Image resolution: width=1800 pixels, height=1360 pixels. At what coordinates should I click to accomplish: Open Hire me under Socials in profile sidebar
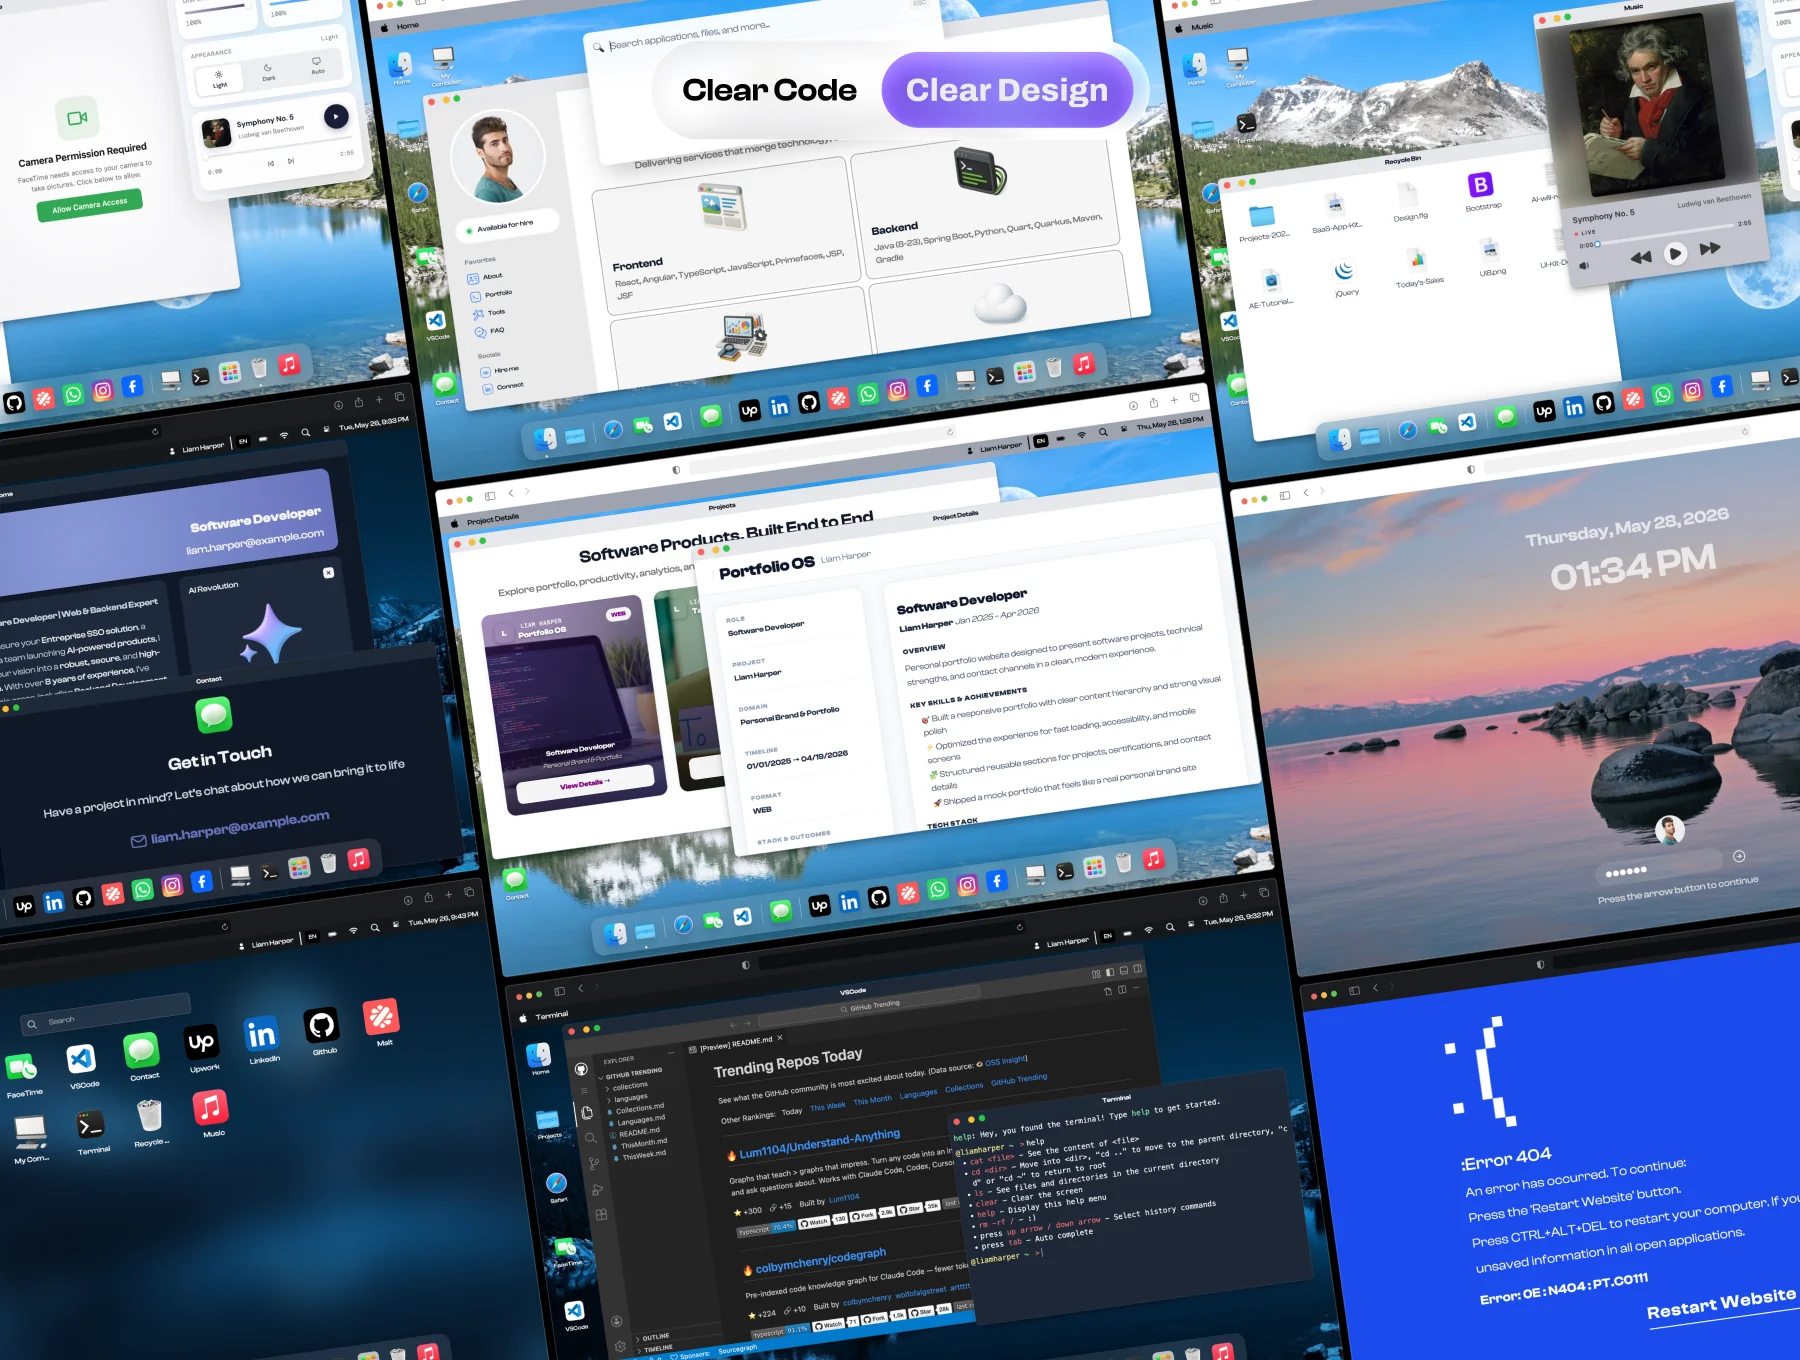500,371
